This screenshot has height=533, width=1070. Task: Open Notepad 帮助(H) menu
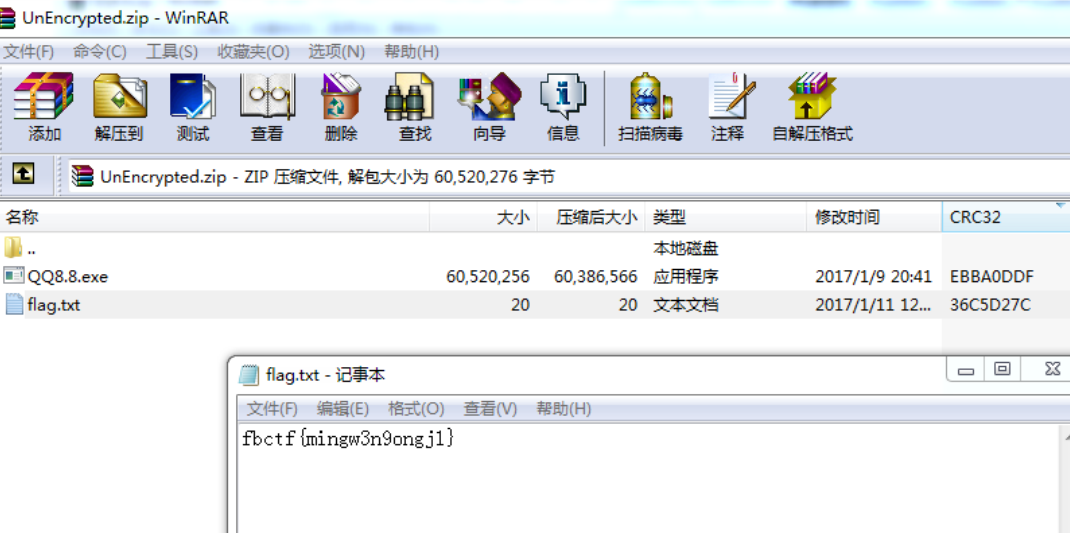point(564,409)
